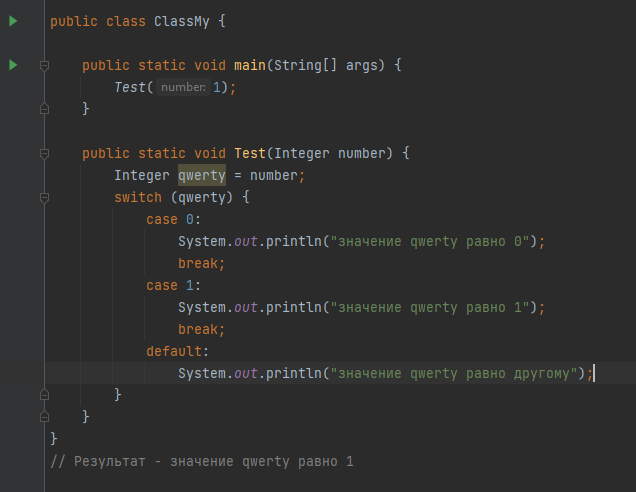Click 'case 0:' label

(x=173, y=219)
